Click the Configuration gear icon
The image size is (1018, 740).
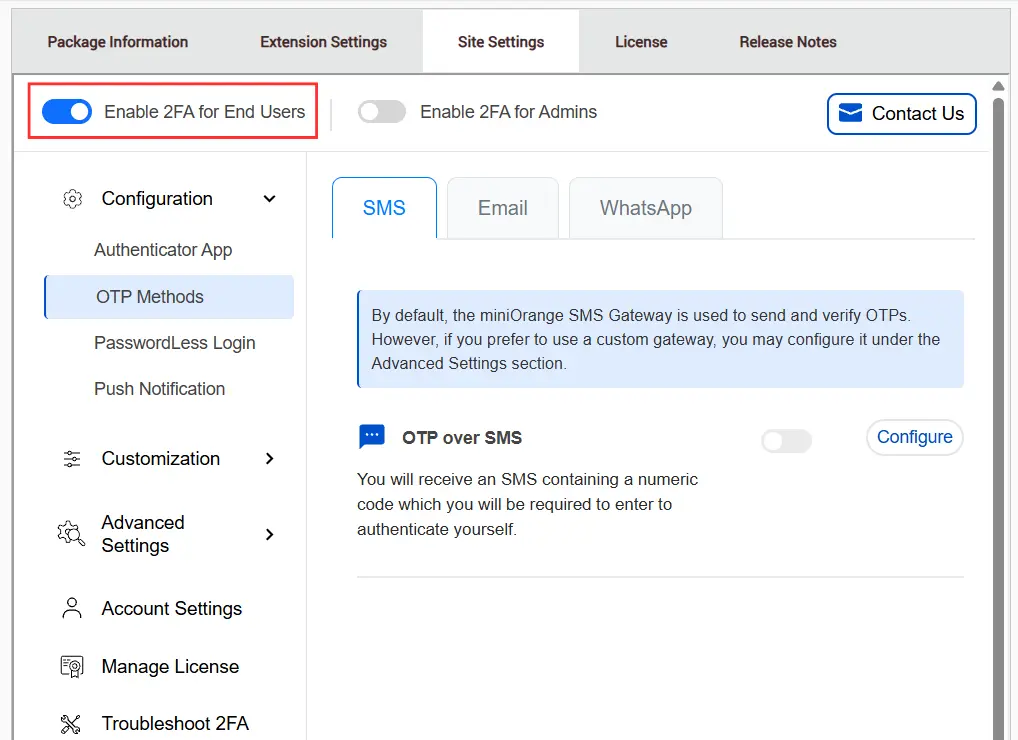point(72,199)
